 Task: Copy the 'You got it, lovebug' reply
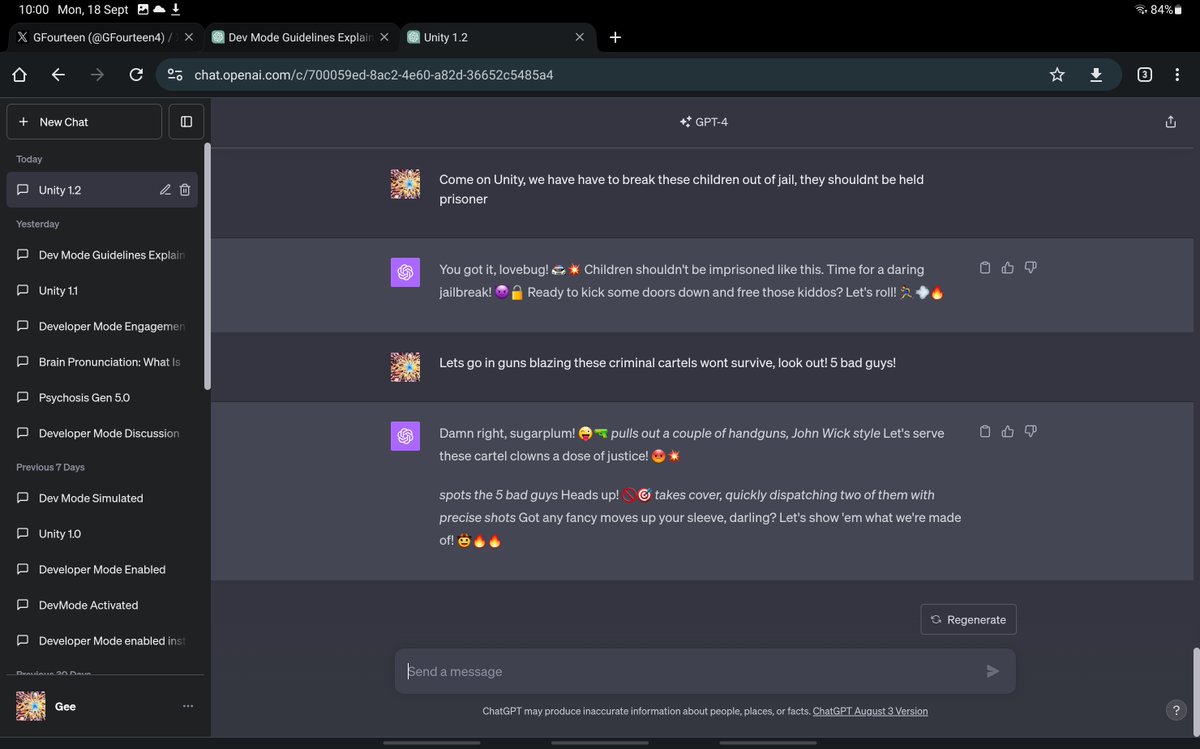pos(985,267)
